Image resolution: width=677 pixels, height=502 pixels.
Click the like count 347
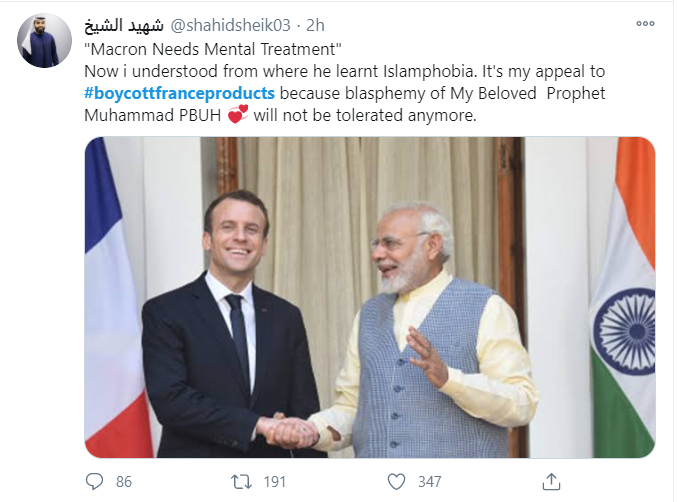tap(429, 482)
